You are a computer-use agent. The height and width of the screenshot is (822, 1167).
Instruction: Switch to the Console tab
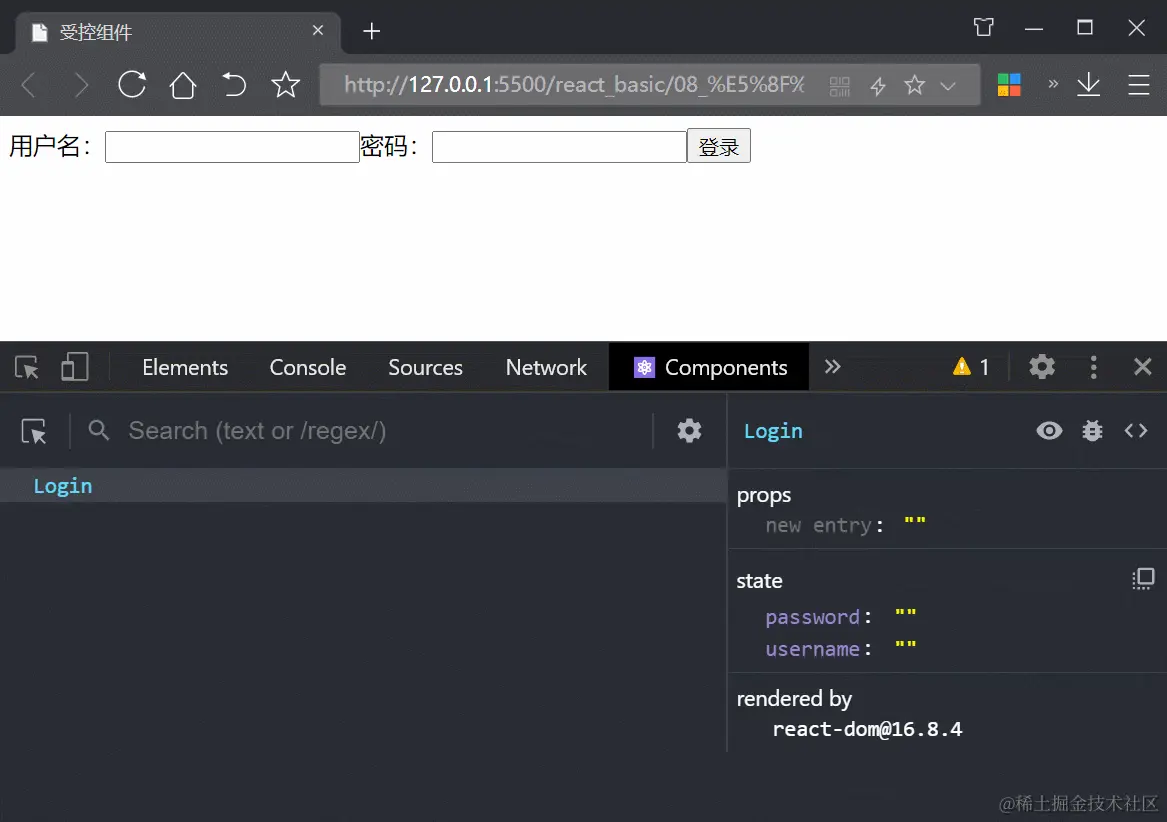tap(308, 368)
